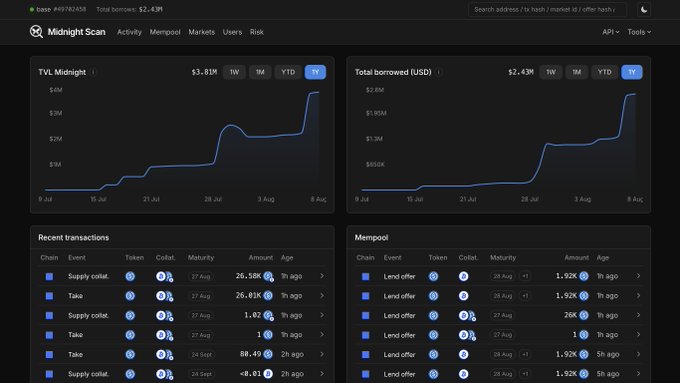The height and width of the screenshot is (383, 680).
Task: Click token icon in 26K Lend offer row
Action: click(x=433, y=315)
